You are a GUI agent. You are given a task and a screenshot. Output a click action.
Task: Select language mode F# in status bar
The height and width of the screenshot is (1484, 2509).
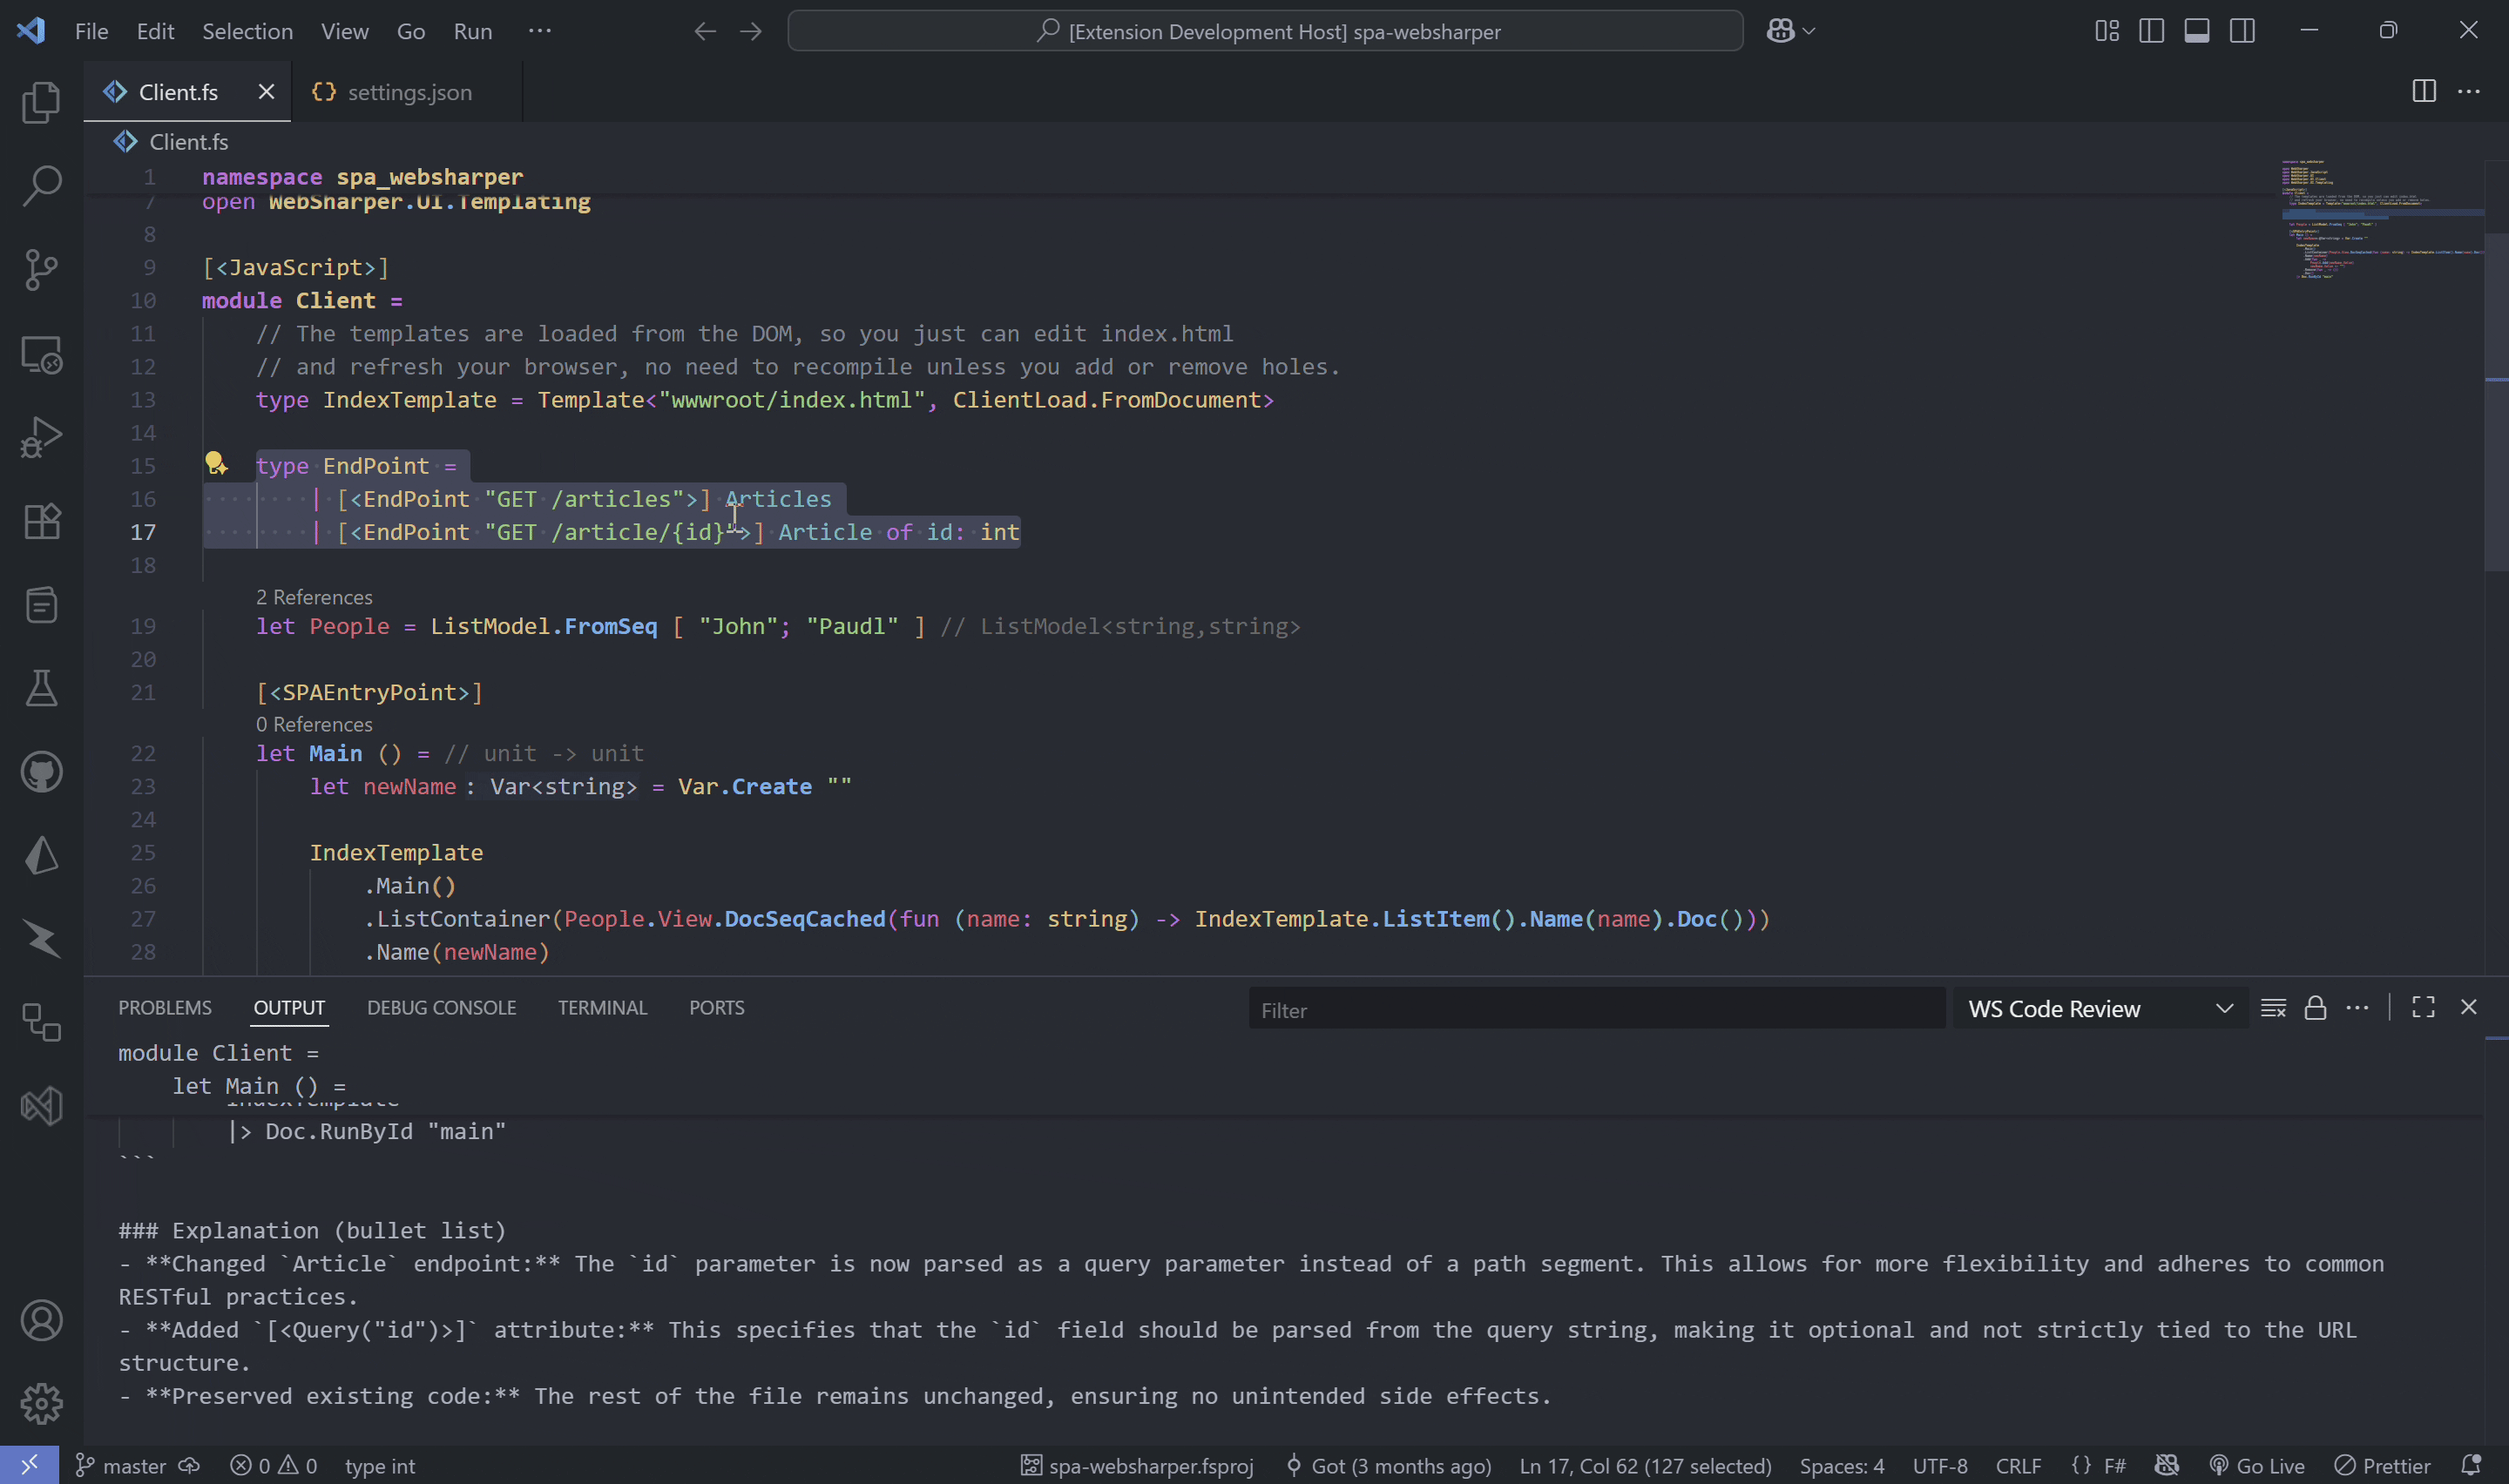tap(2115, 1466)
